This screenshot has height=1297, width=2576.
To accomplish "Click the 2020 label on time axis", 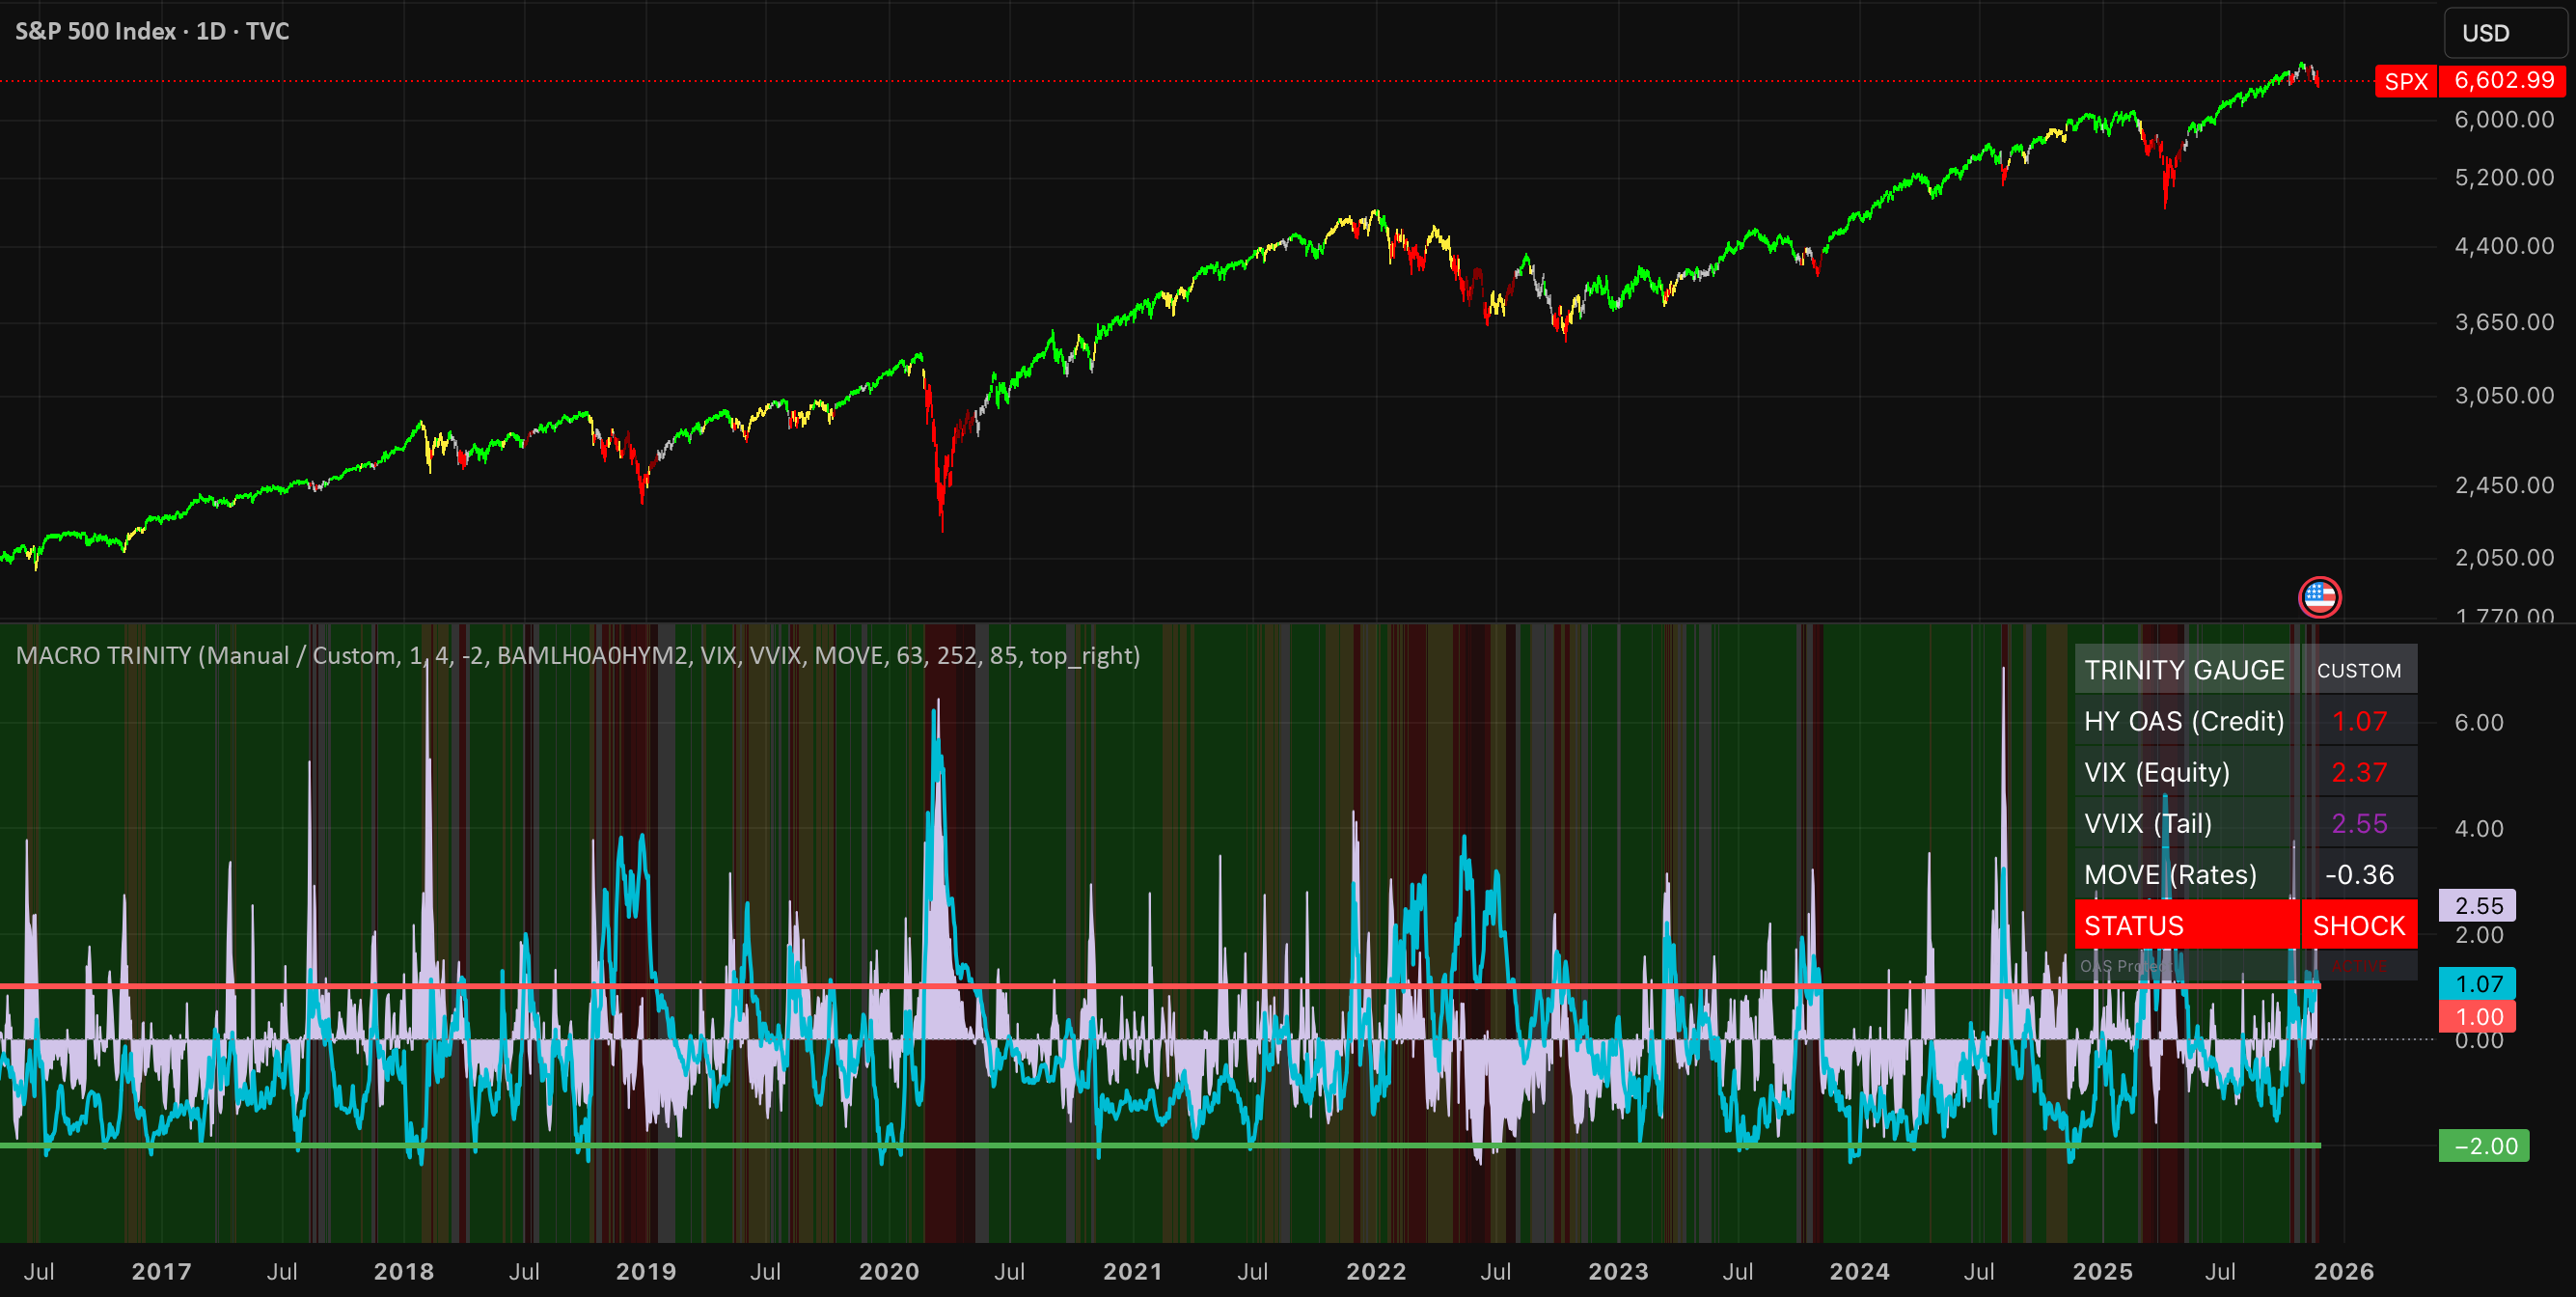I will (888, 1271).
